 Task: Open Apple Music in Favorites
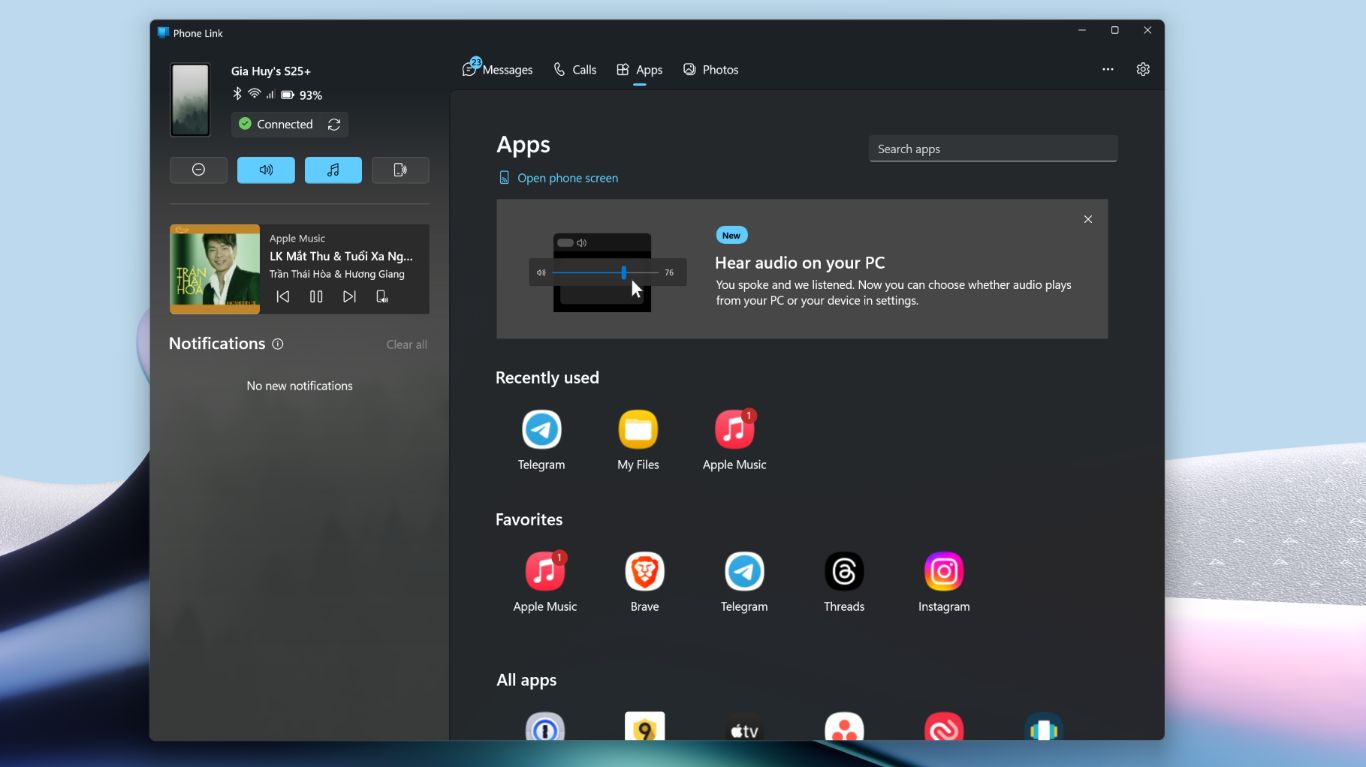pos(544,572)
